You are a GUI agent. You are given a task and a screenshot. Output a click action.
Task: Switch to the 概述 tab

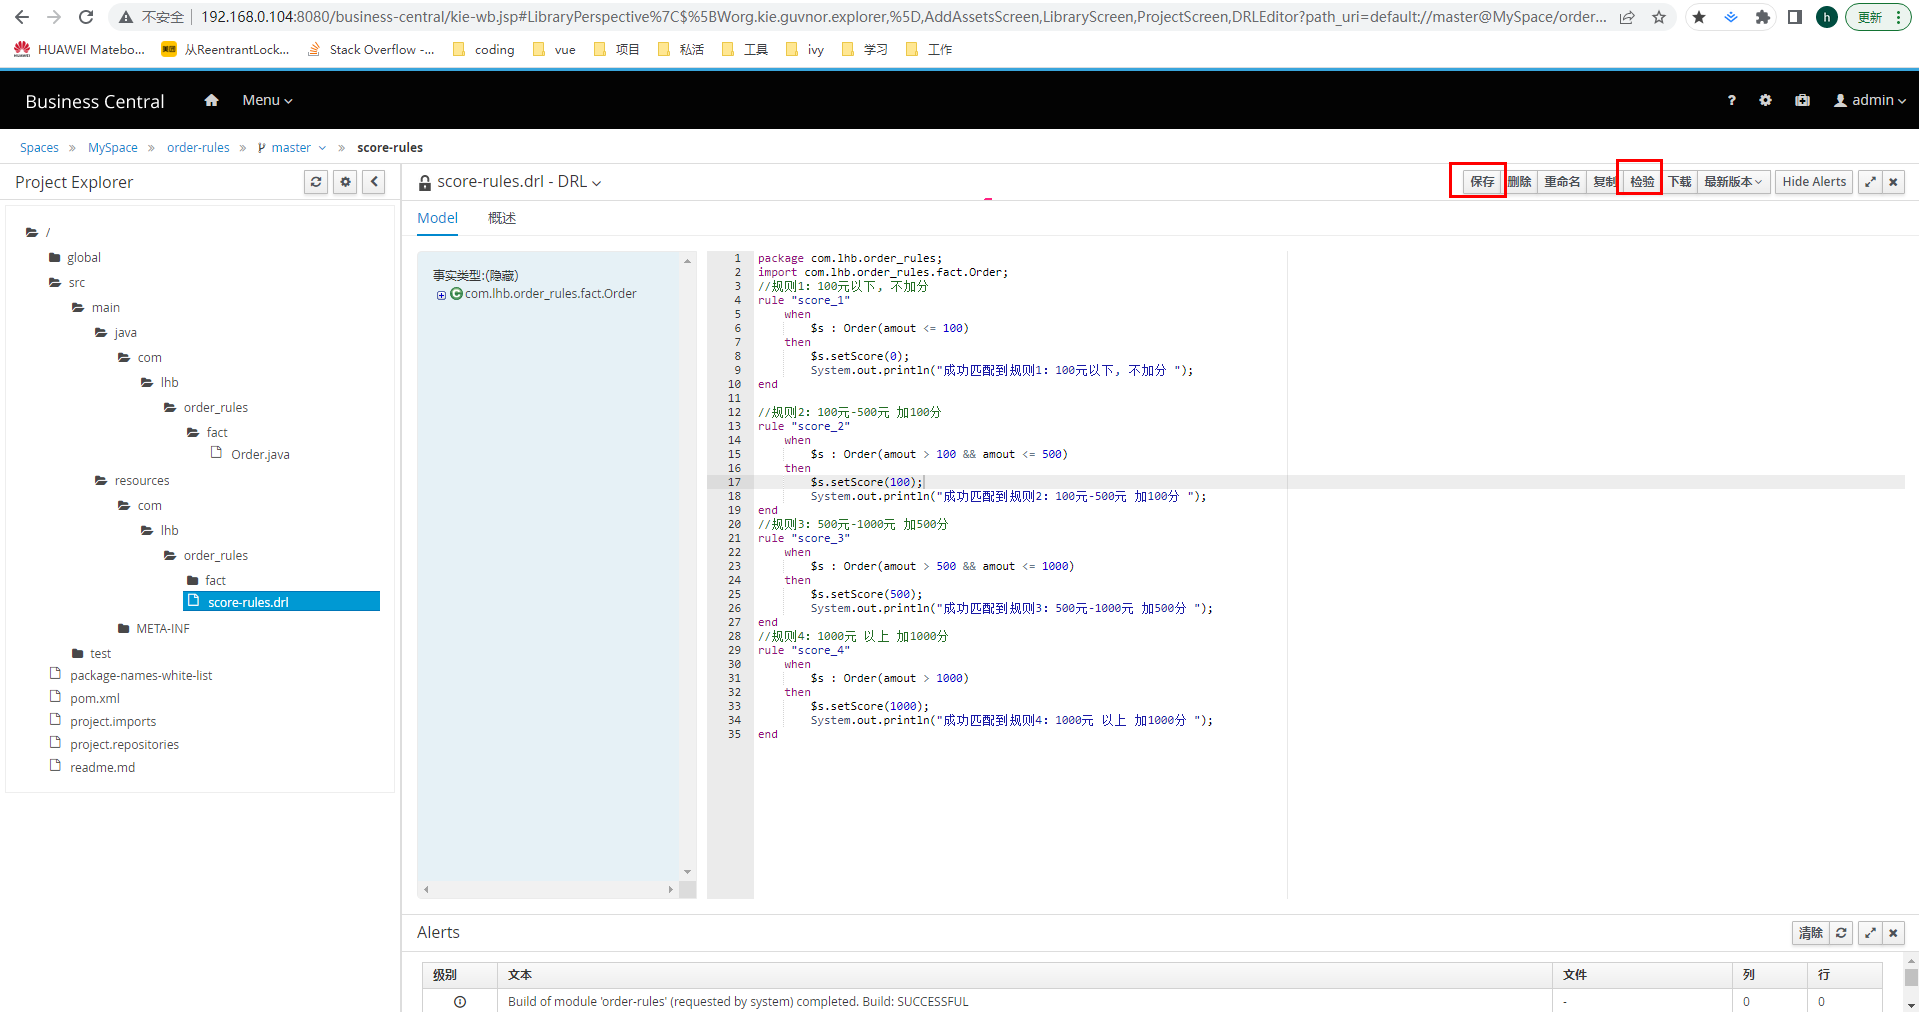coord(501,218)
